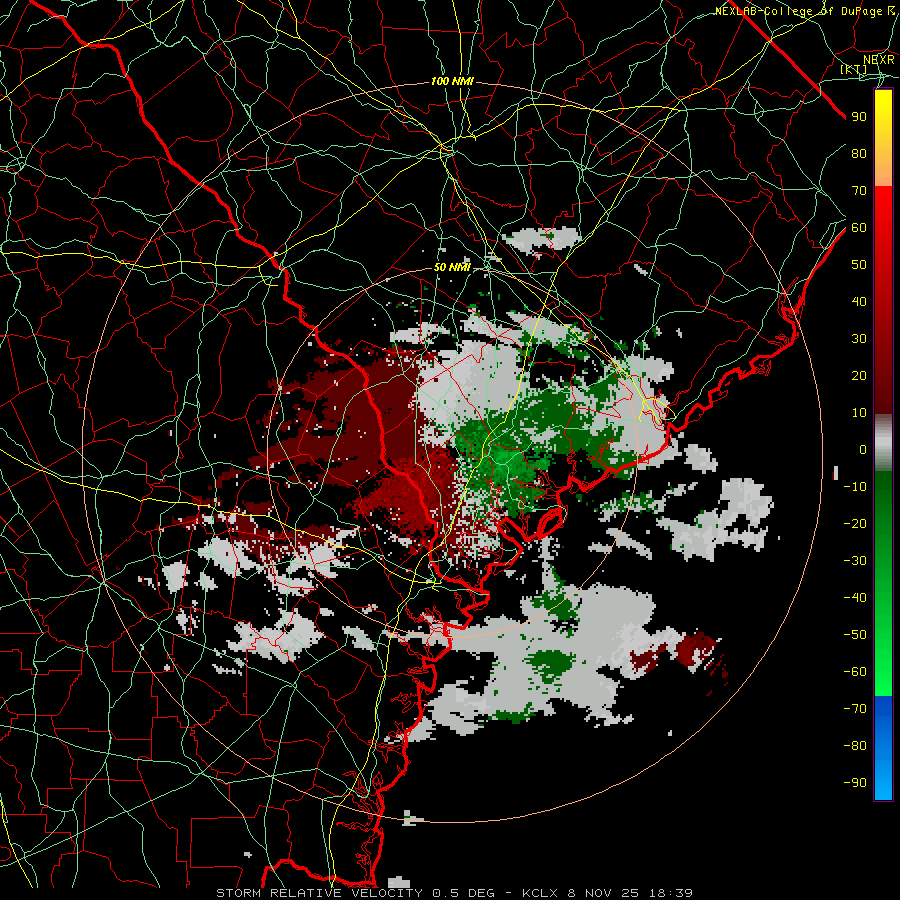
Task: Click the 90 value on velocity scale
Action: click(859, 117)
